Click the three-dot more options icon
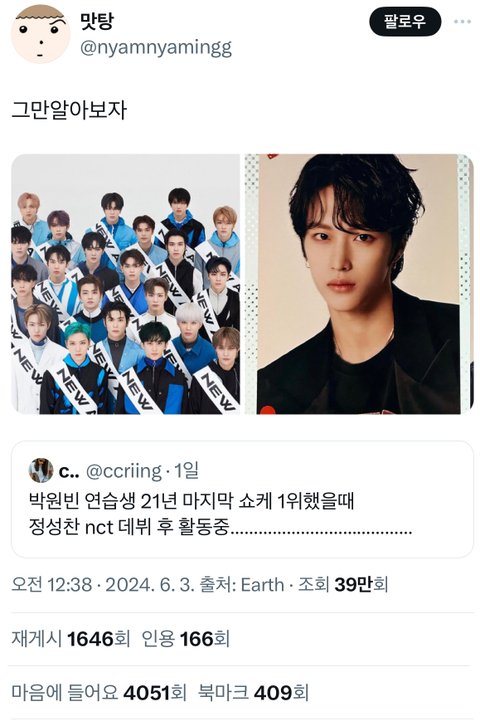The image size is (480, 721). (x=462, y=22)
